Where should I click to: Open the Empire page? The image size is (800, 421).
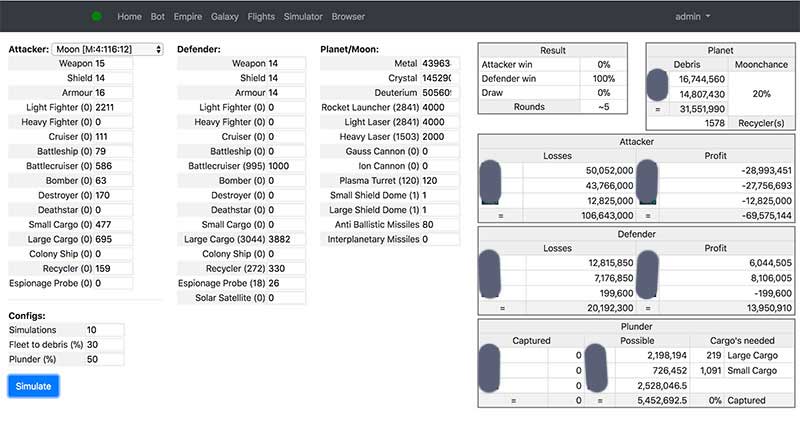click(x=187, y=17)
